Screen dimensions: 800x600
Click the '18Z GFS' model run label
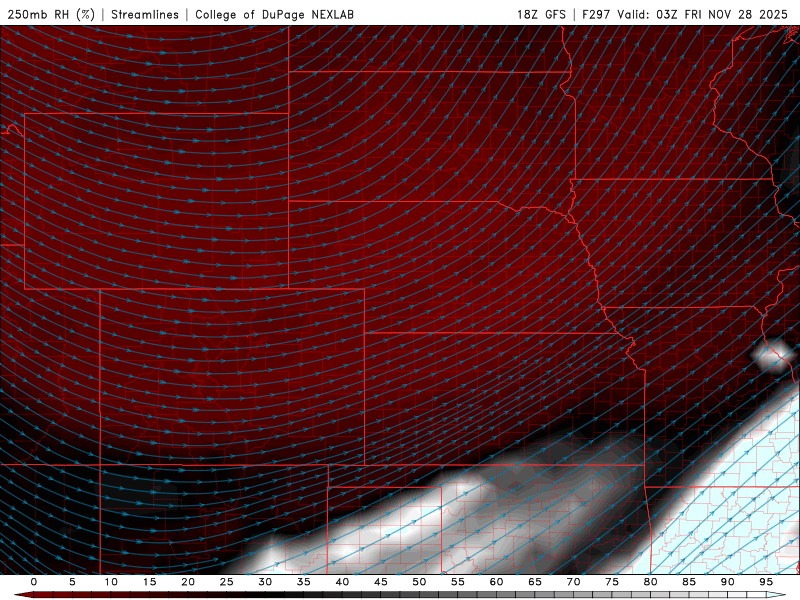click(x=541, y=14)
